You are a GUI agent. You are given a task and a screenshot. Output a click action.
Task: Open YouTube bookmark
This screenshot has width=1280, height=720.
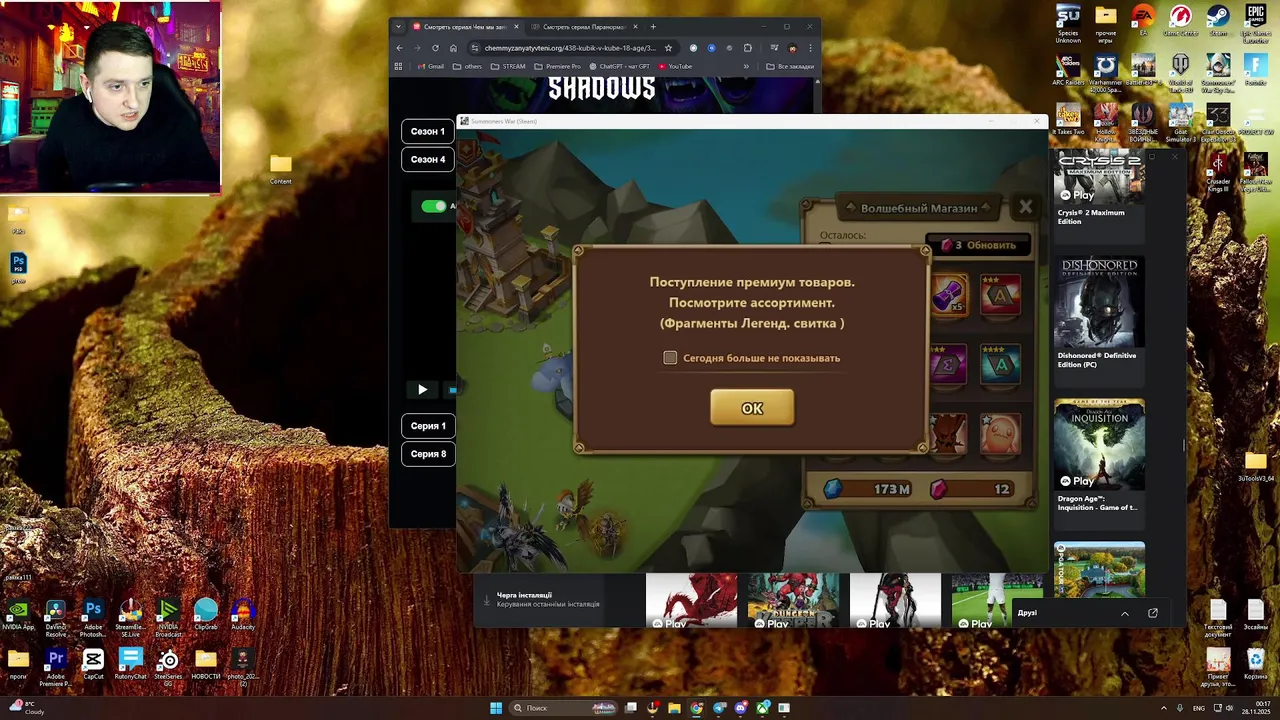click(674, 67)
